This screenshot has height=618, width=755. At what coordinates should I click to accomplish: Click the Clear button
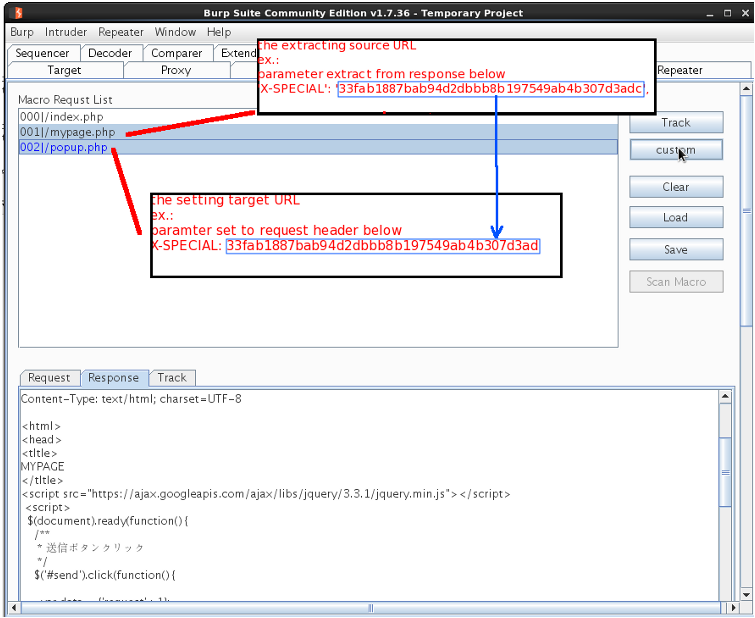(x=676, y=187)
